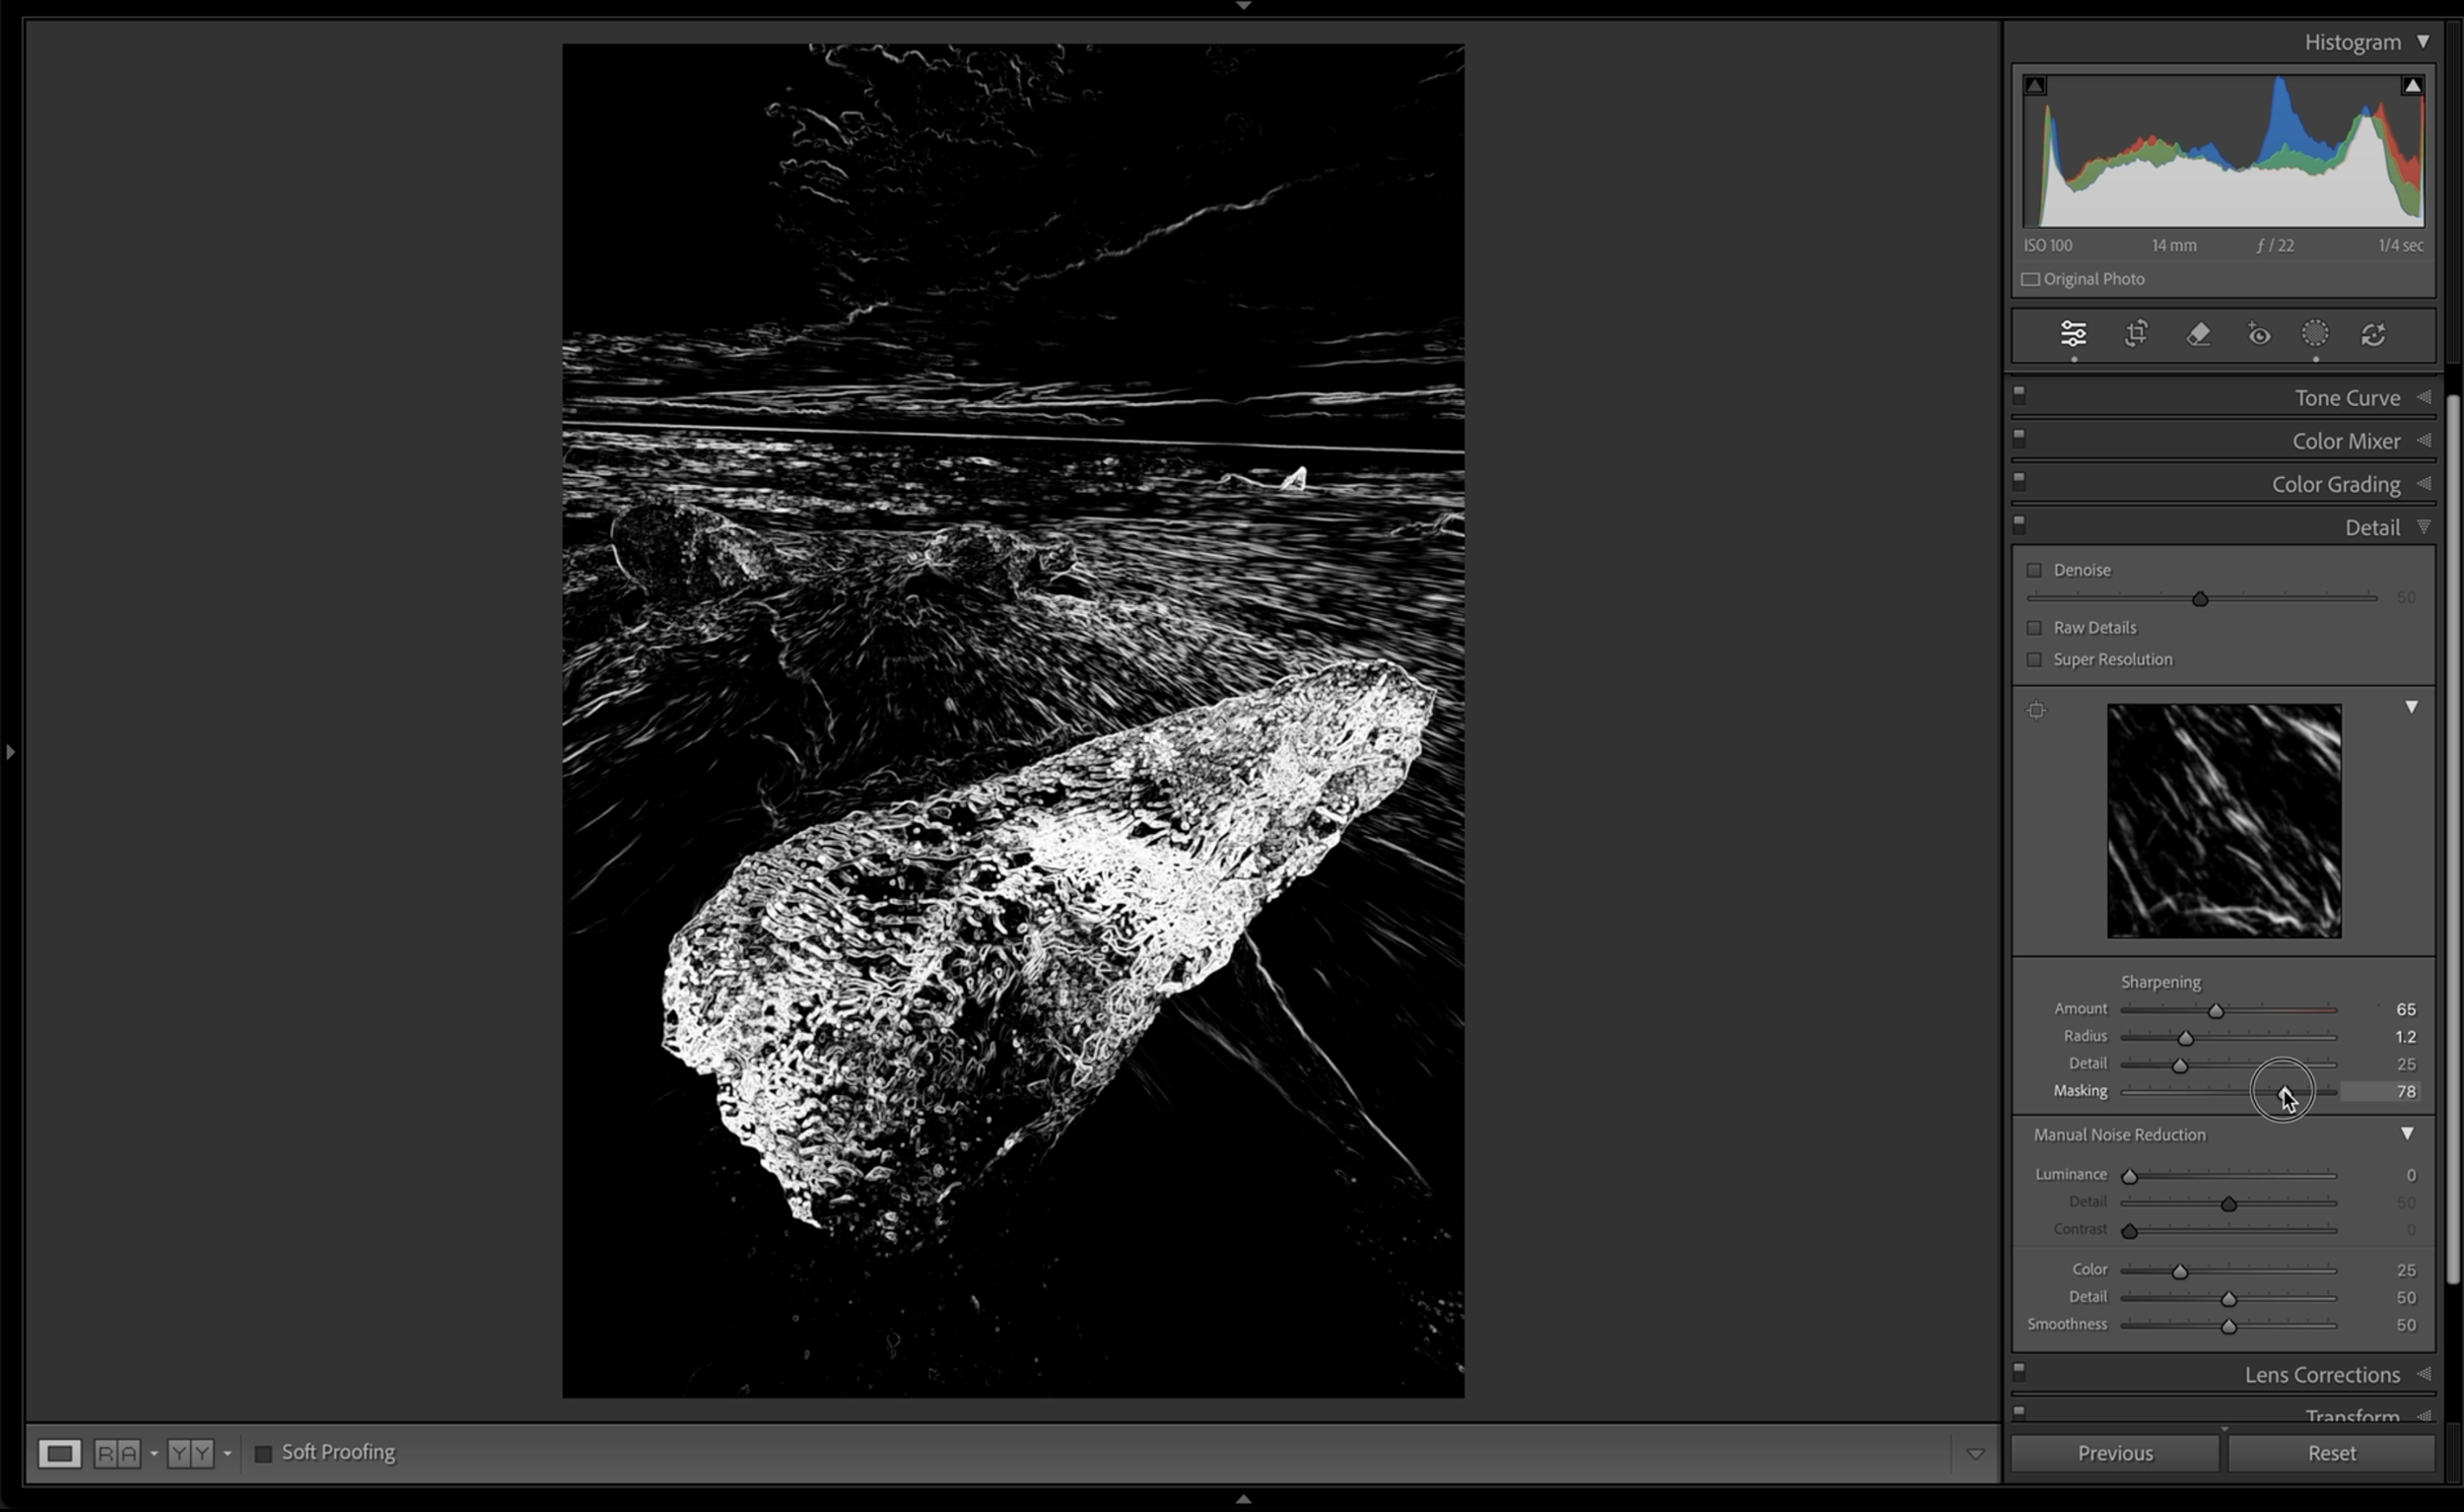
Task: Toggle the shadow clipping indicator in histogram
Action: pyautogui.click(x=2035, y=86)
